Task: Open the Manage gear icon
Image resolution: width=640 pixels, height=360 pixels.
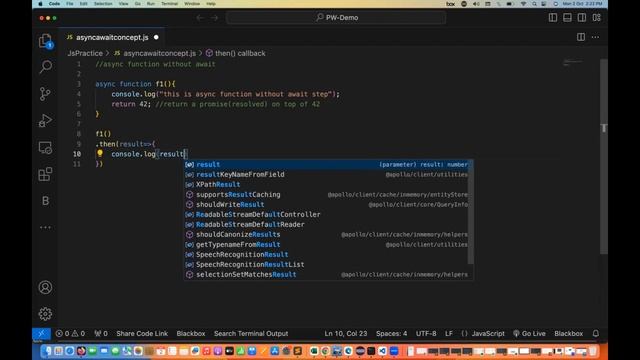Action: pyautogui.click(x=45, y=313)
